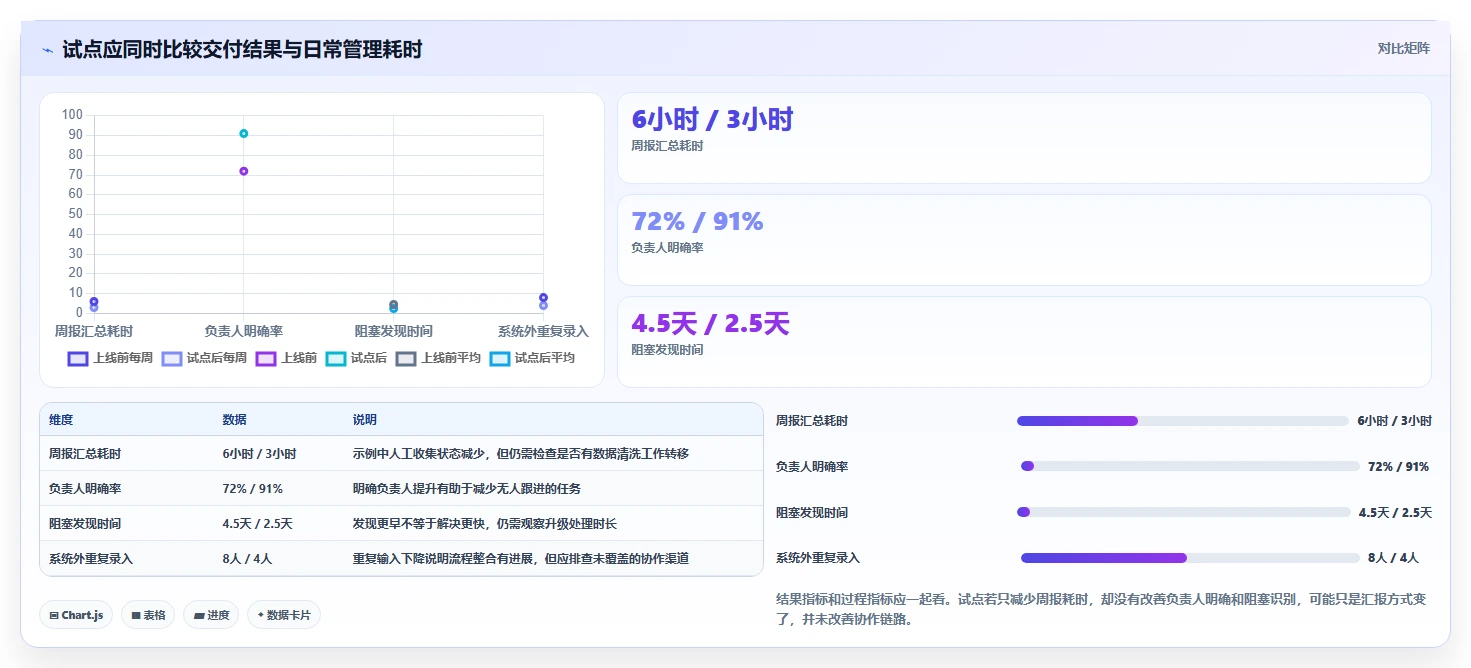The height and width of the screenshot is (668, 1471).
Task: Click the 负责人明确率 progress bar
Action: point(1190,466)
